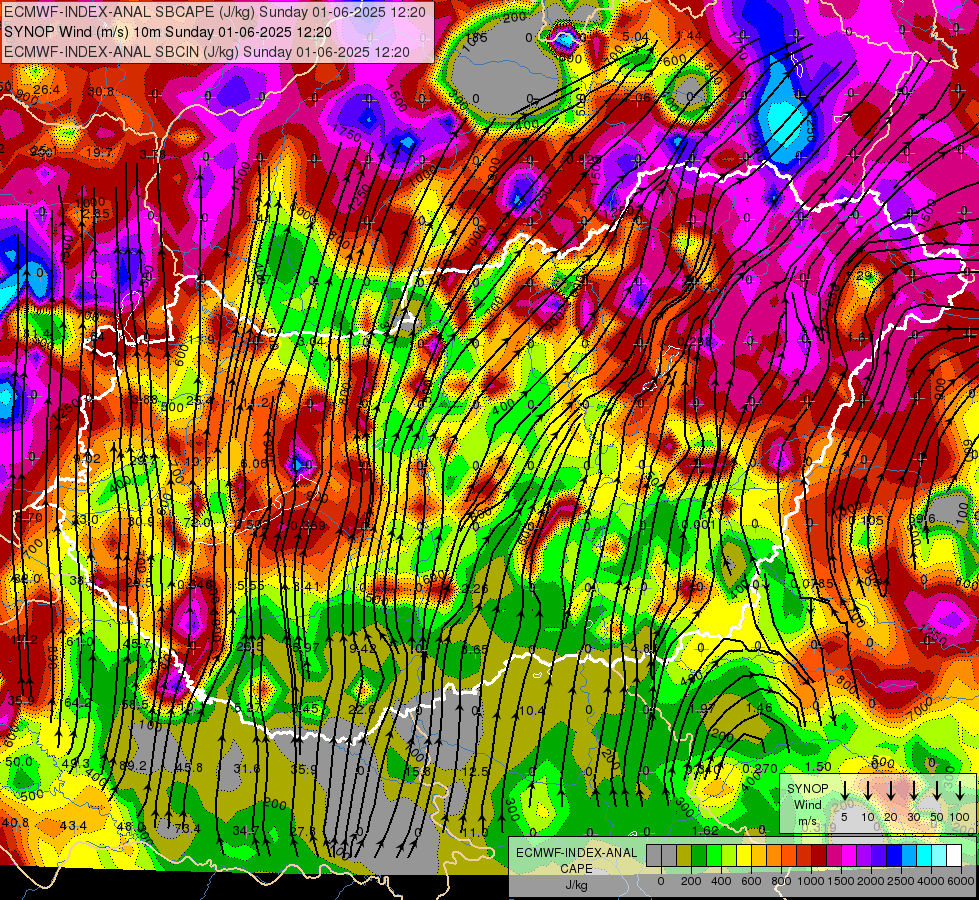Click the 30 m/s wind arrow in legend
The width and height of the screenshot is (979, 900).
(x=913, y=791)
